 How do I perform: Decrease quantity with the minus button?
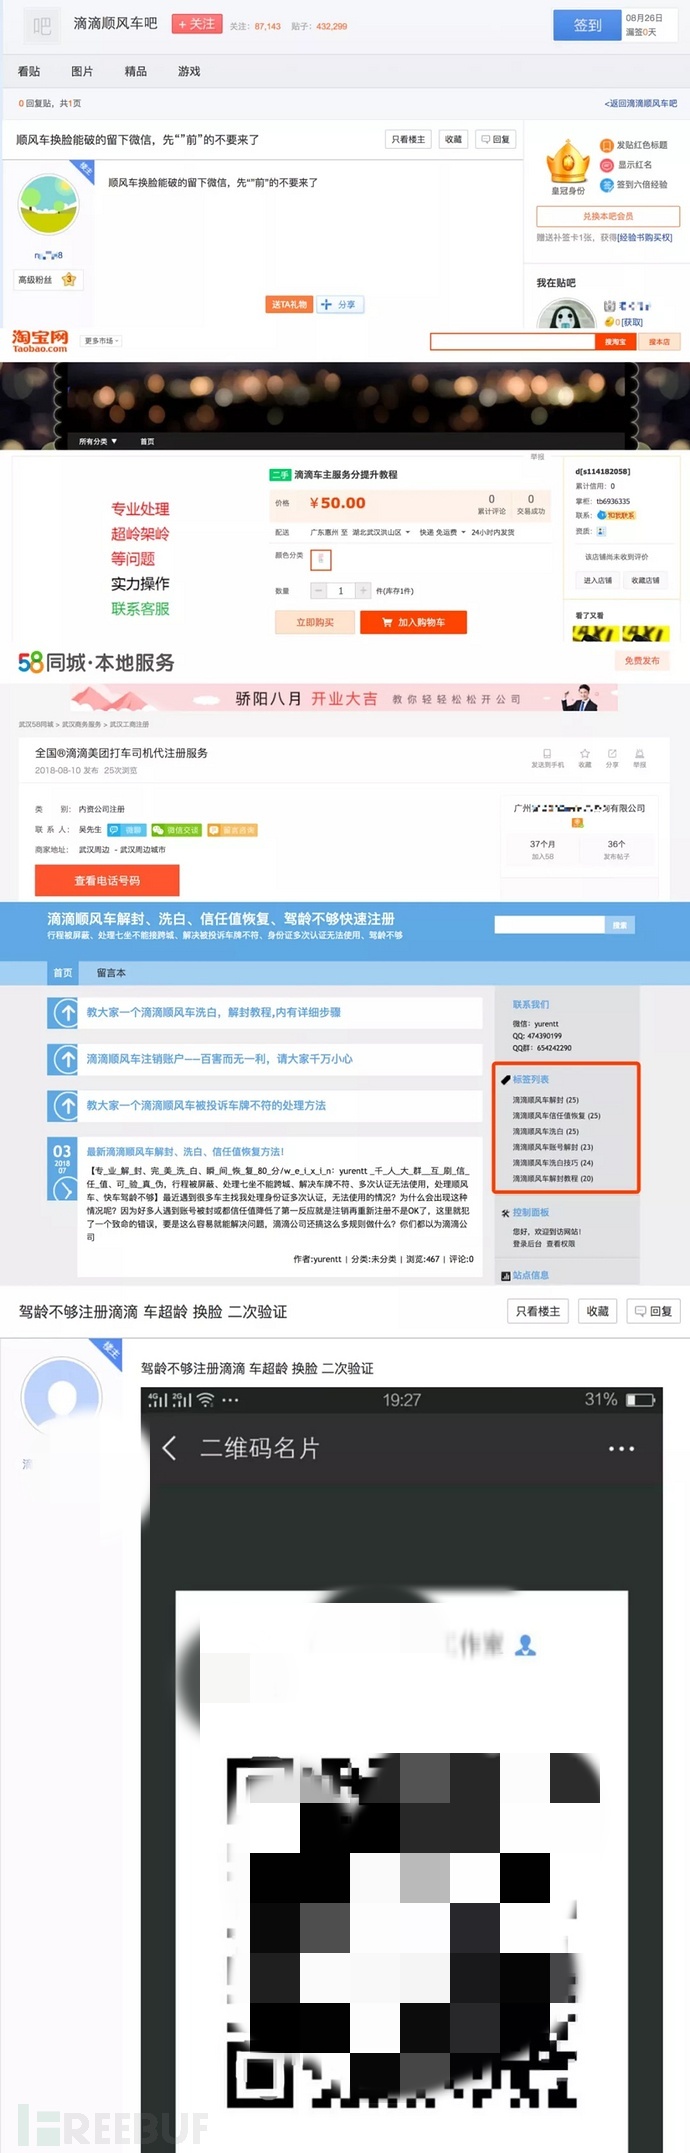[318, 591]
